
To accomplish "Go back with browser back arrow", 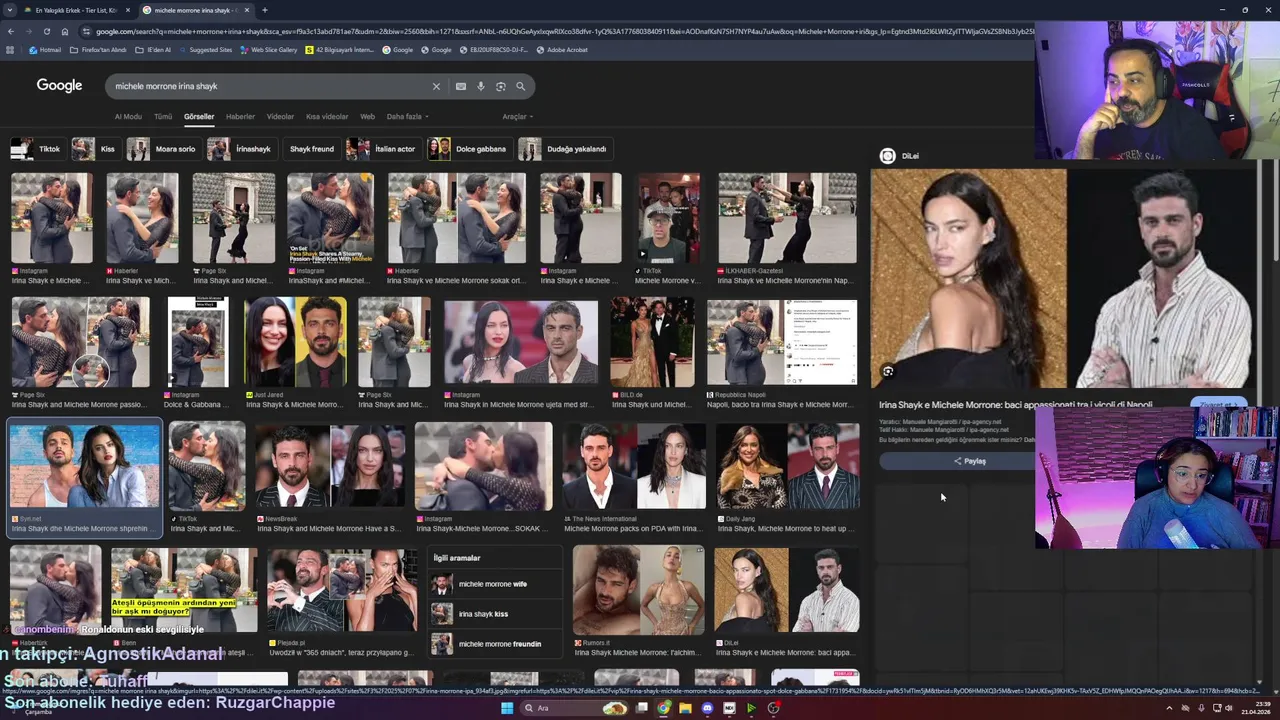I will click(10, 31).
